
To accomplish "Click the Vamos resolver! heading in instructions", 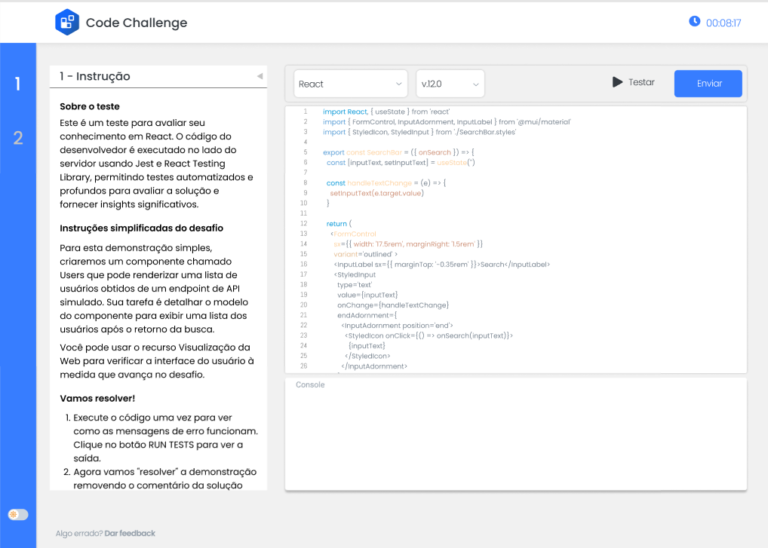I will pos(98,398).
